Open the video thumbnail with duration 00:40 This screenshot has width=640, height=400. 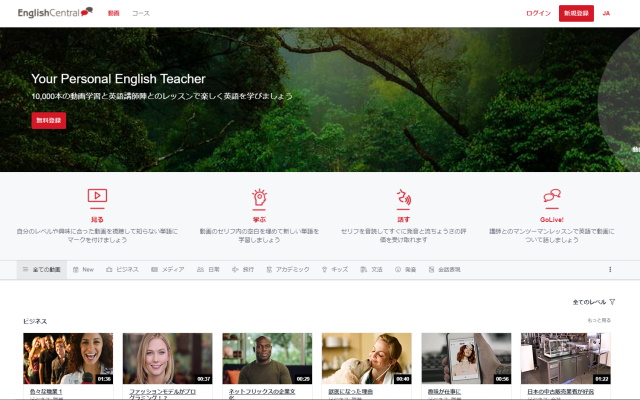point(367,358)
